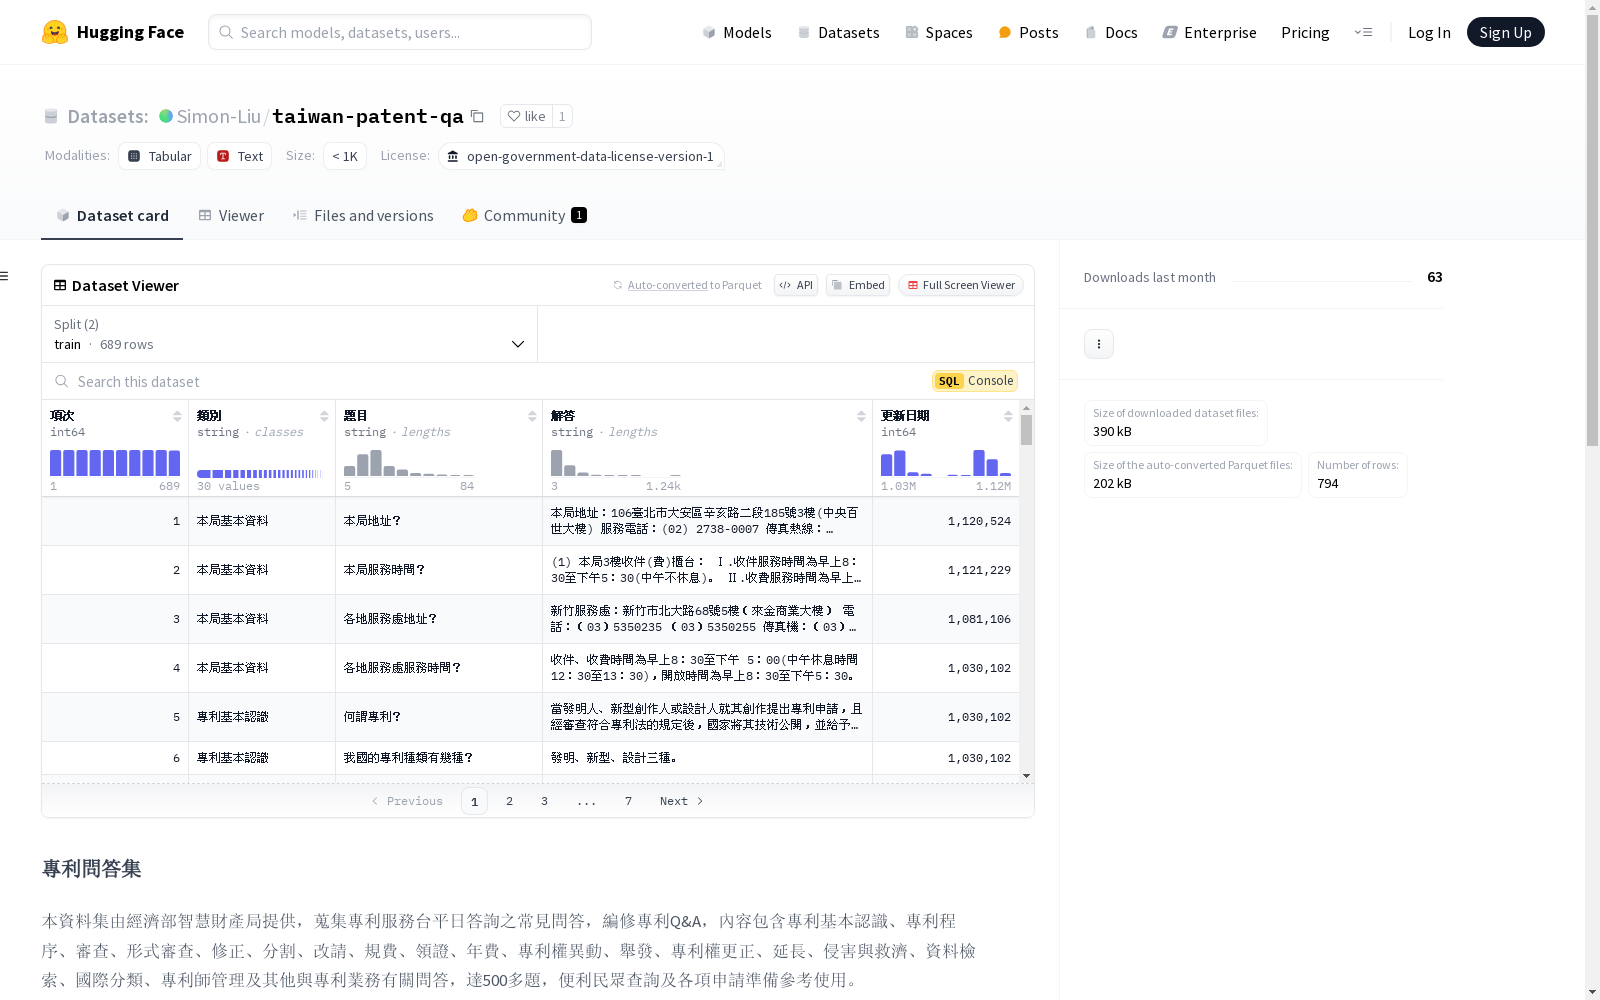Switch to the Dataset card tab
The image size is (1600, 1000).
(x=112, y=215)
